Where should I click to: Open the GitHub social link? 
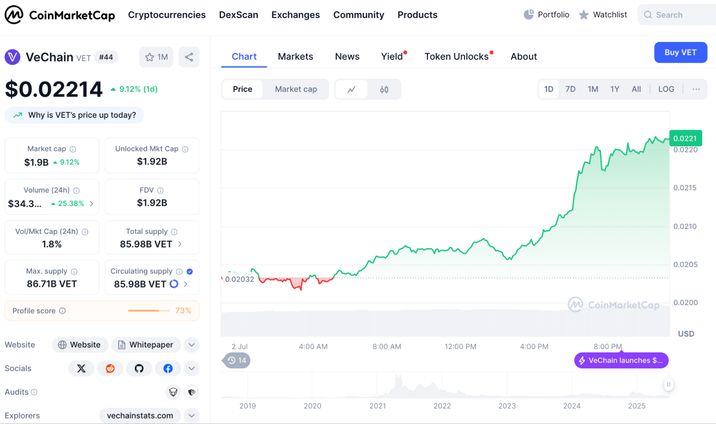(139, 368)
